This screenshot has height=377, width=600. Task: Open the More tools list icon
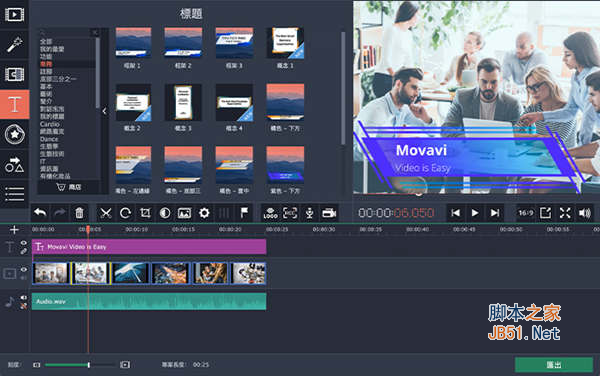pyautogui.click(x=15, y=194)
